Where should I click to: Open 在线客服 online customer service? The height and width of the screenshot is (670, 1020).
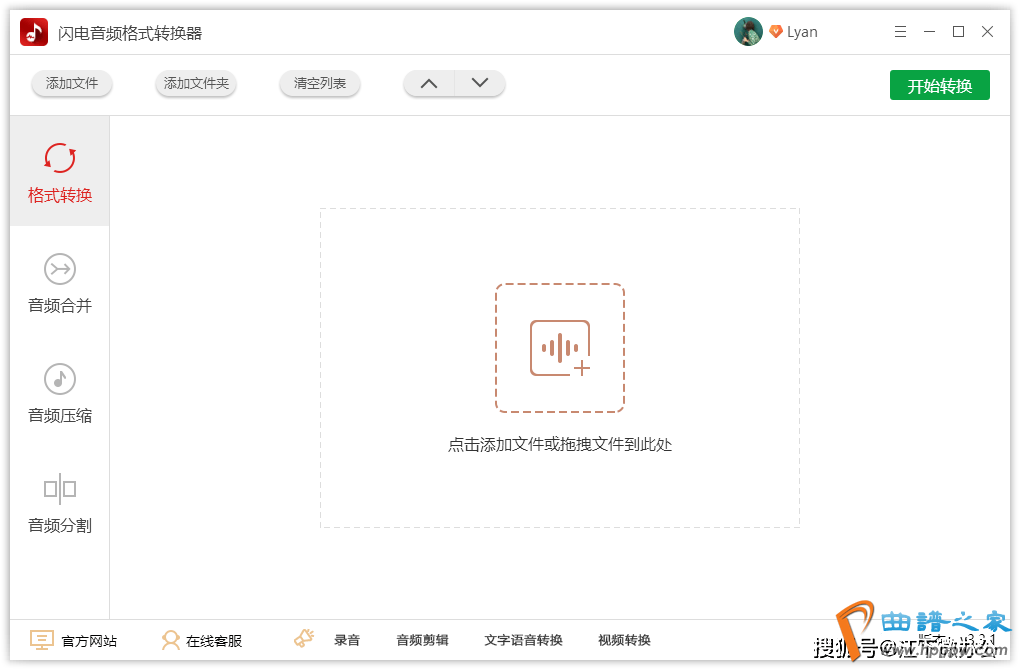pyautogui.click(x=202, y=641)
